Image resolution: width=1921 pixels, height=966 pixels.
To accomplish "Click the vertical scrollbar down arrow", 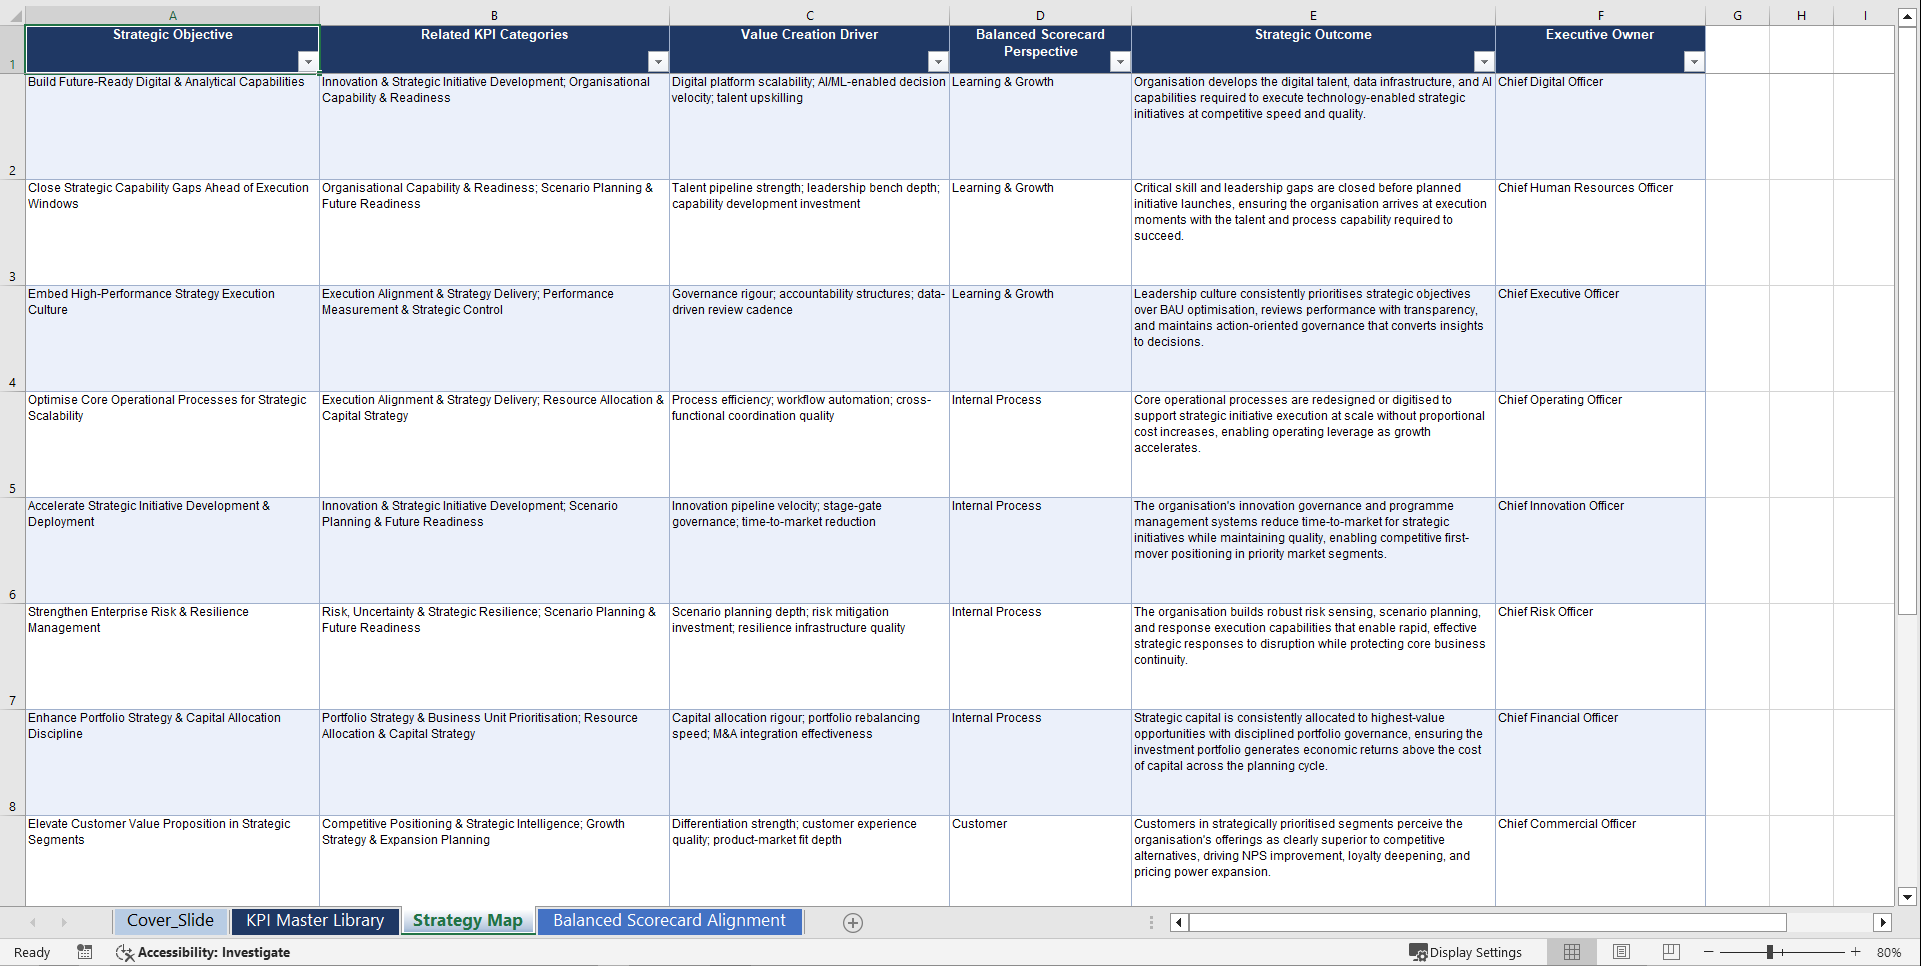I will pyautogui.click(x=1907, y=897).
